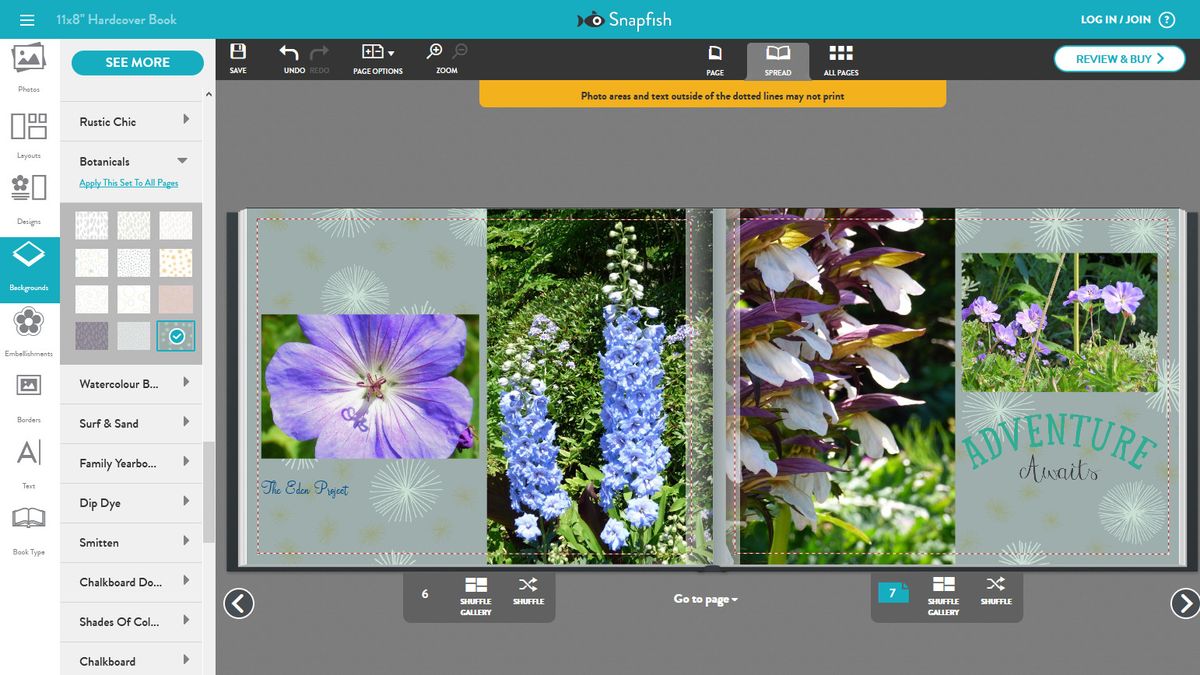
Task: Switch to Page view
Action: click(715, 59)
